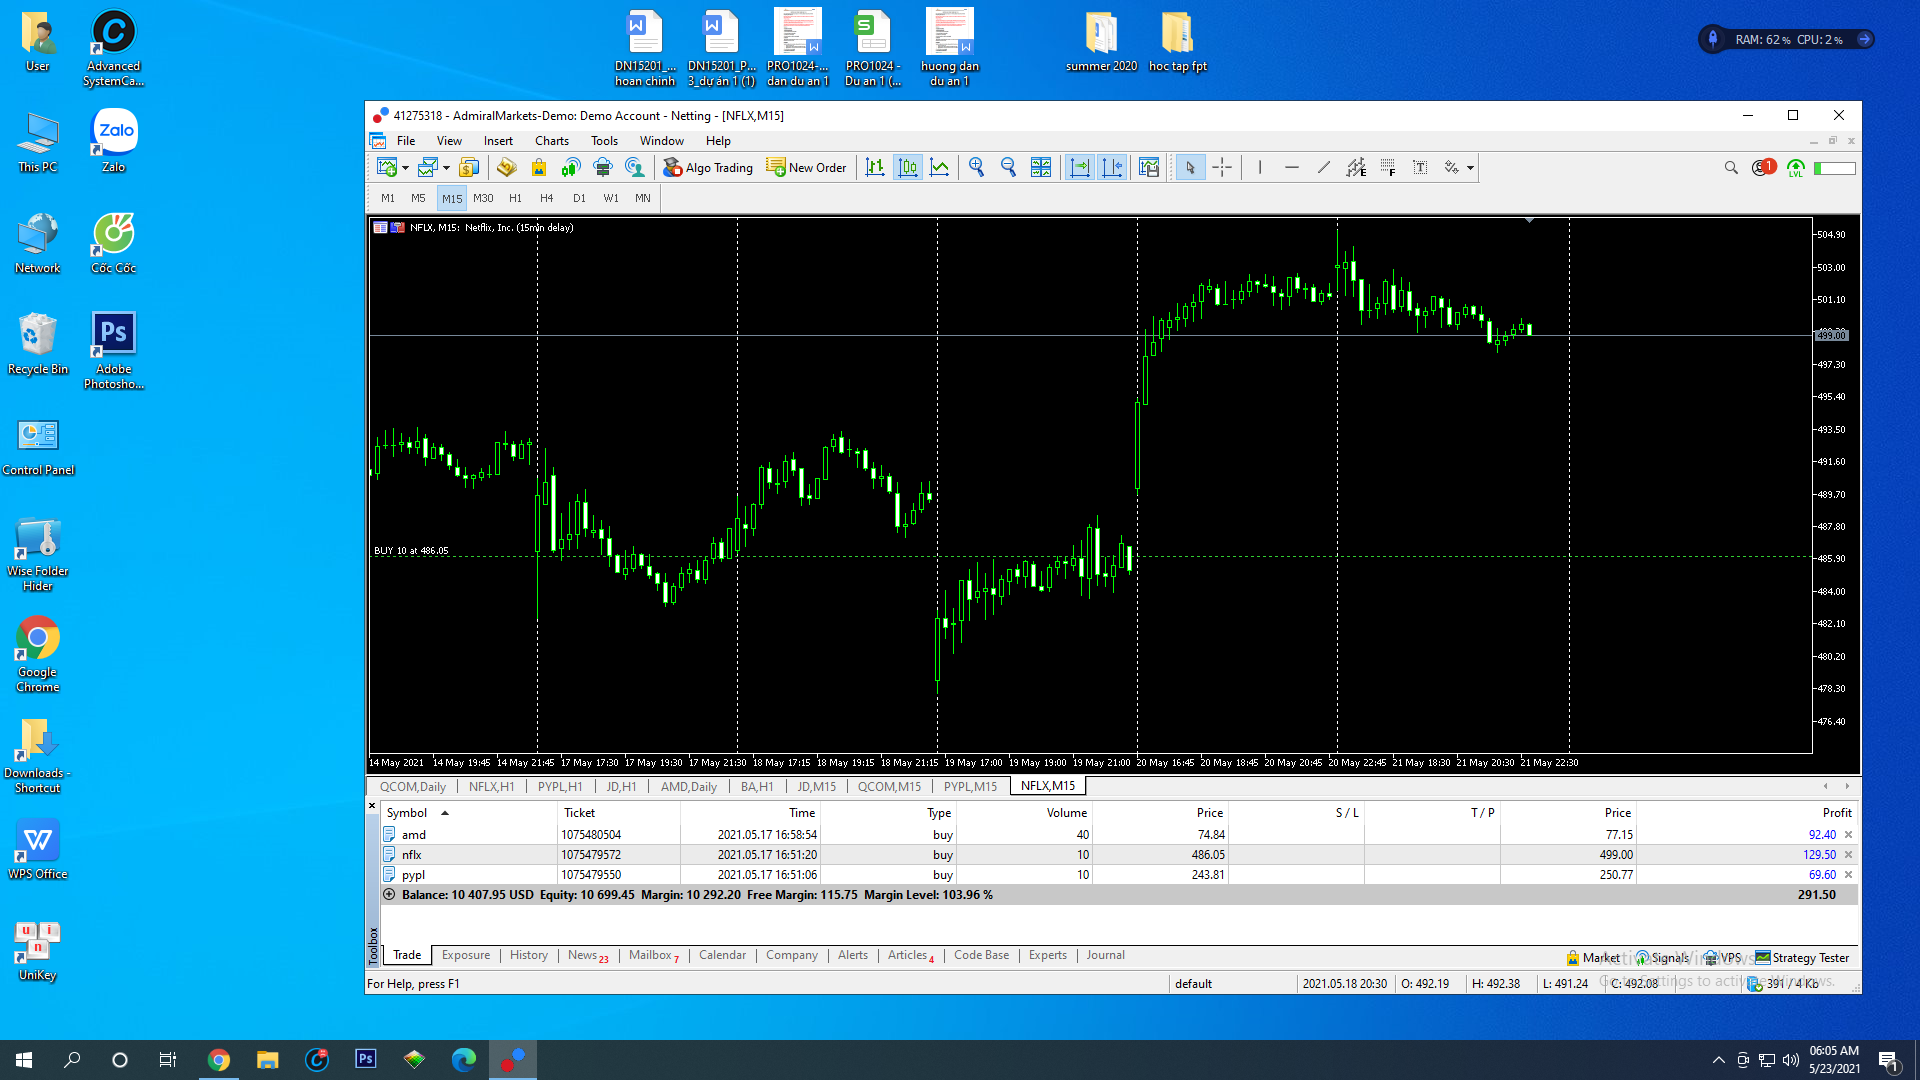Draw a vertical line on the chart
This screenshot has width=1920, height=1080.
[x=1260, y=168]
